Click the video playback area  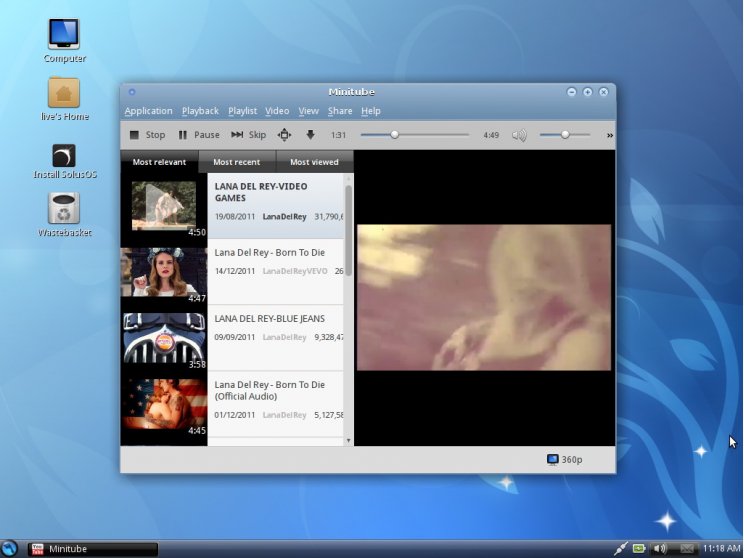coord(484,298)
